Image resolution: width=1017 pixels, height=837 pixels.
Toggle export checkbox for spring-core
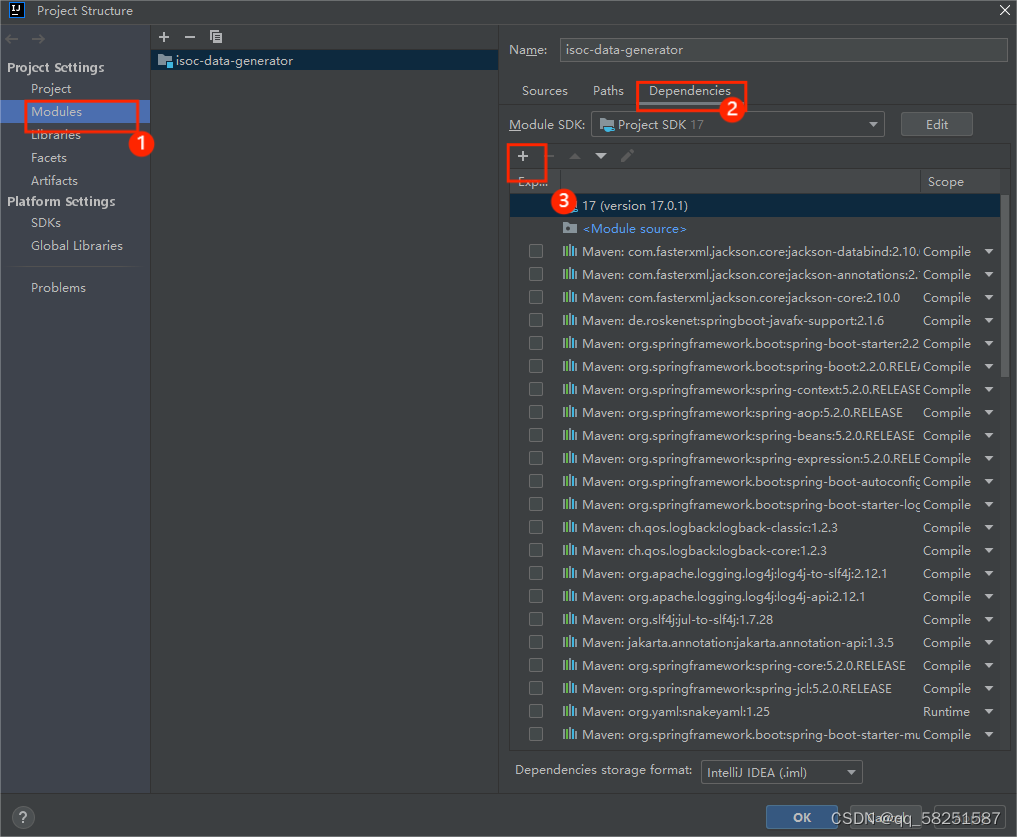pyautogui.click(x=536, y=665)
